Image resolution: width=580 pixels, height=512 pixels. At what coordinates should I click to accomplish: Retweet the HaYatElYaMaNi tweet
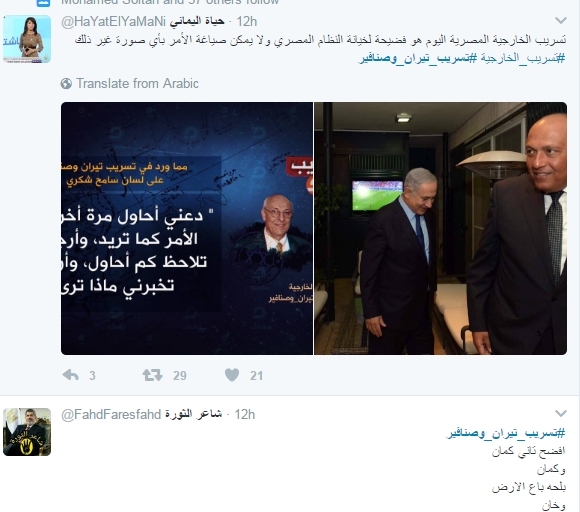[152, 375]
